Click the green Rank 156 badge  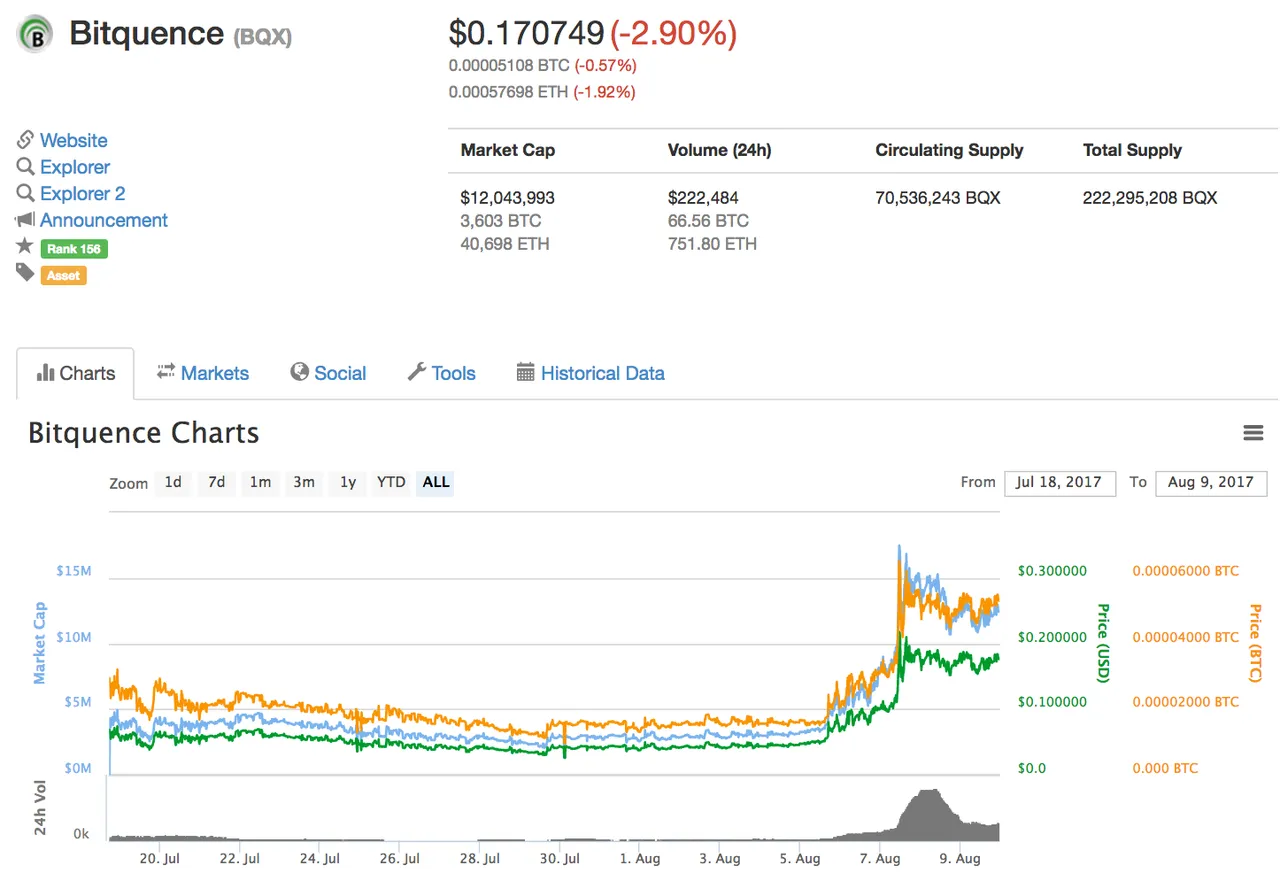click(x=74, y=249)
